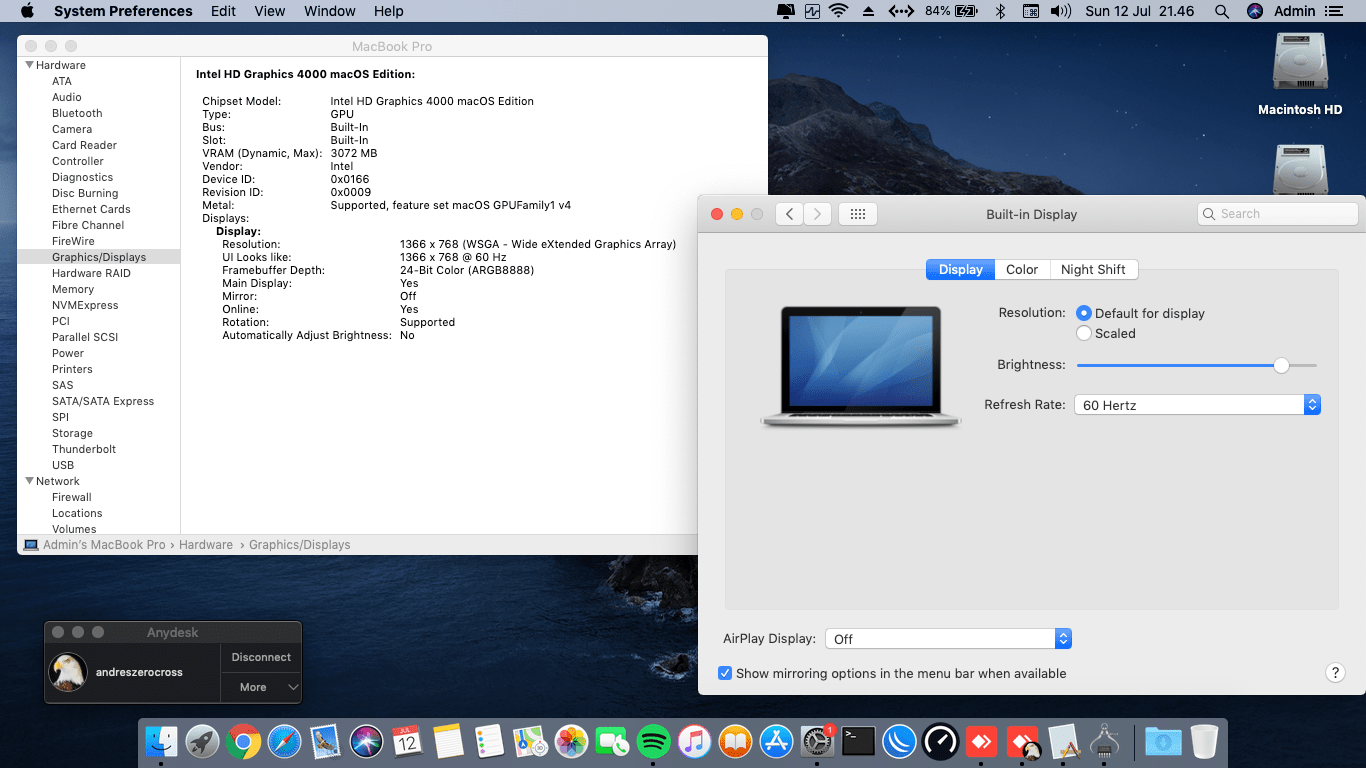
Task: Adjust the Brightness slider
Action: 1281,365
